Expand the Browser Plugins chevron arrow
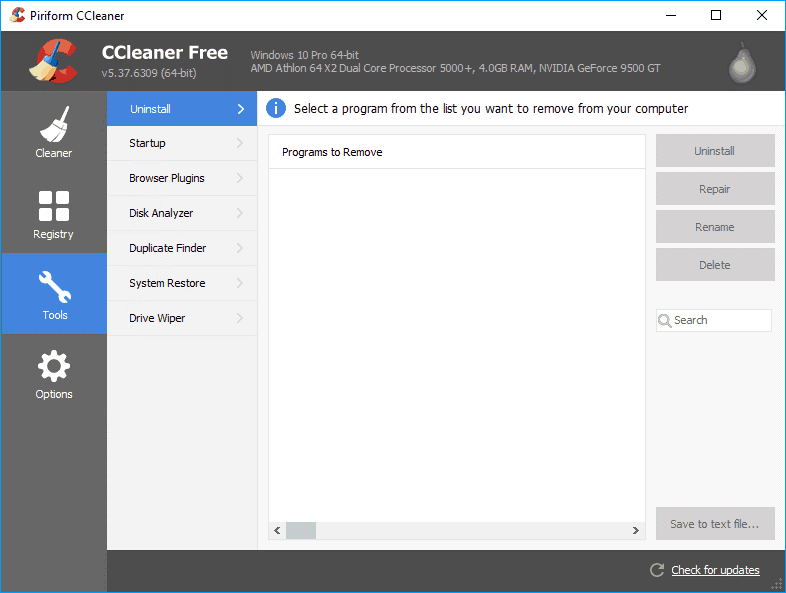Viewport: 786px width, 593px height. tap(240, 178)
